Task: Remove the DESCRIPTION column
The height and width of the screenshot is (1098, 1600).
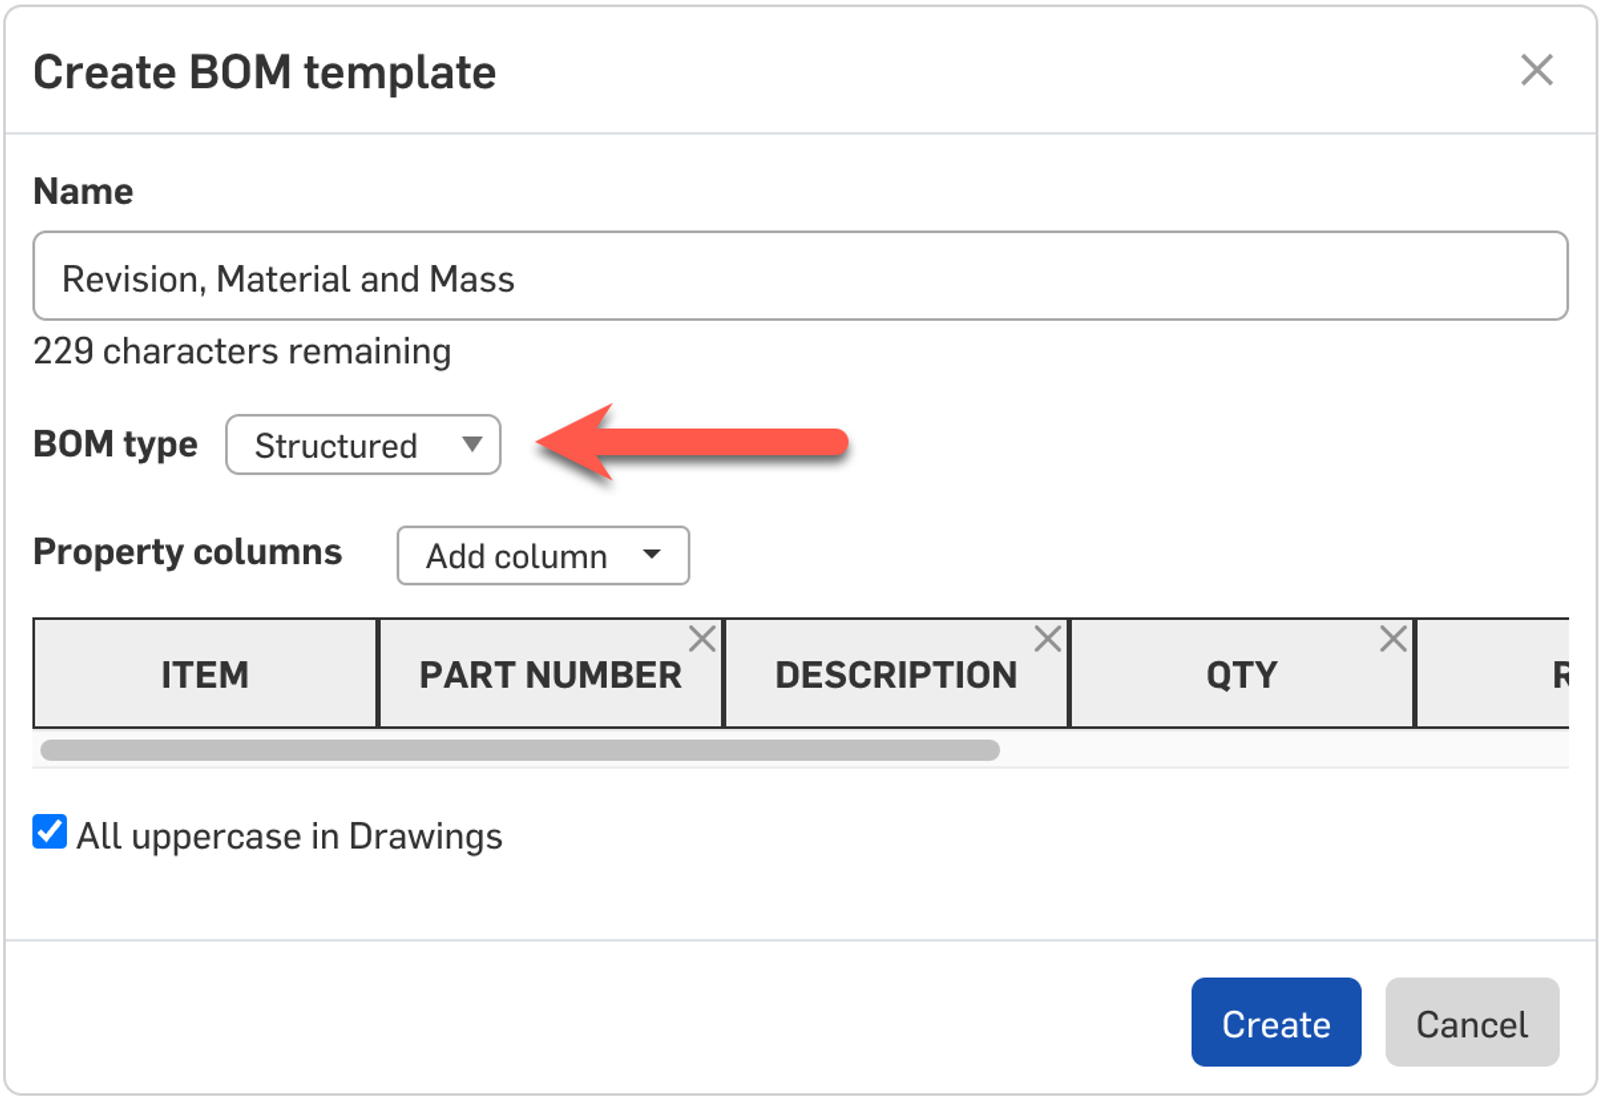Action: (x=1047, y=639)
